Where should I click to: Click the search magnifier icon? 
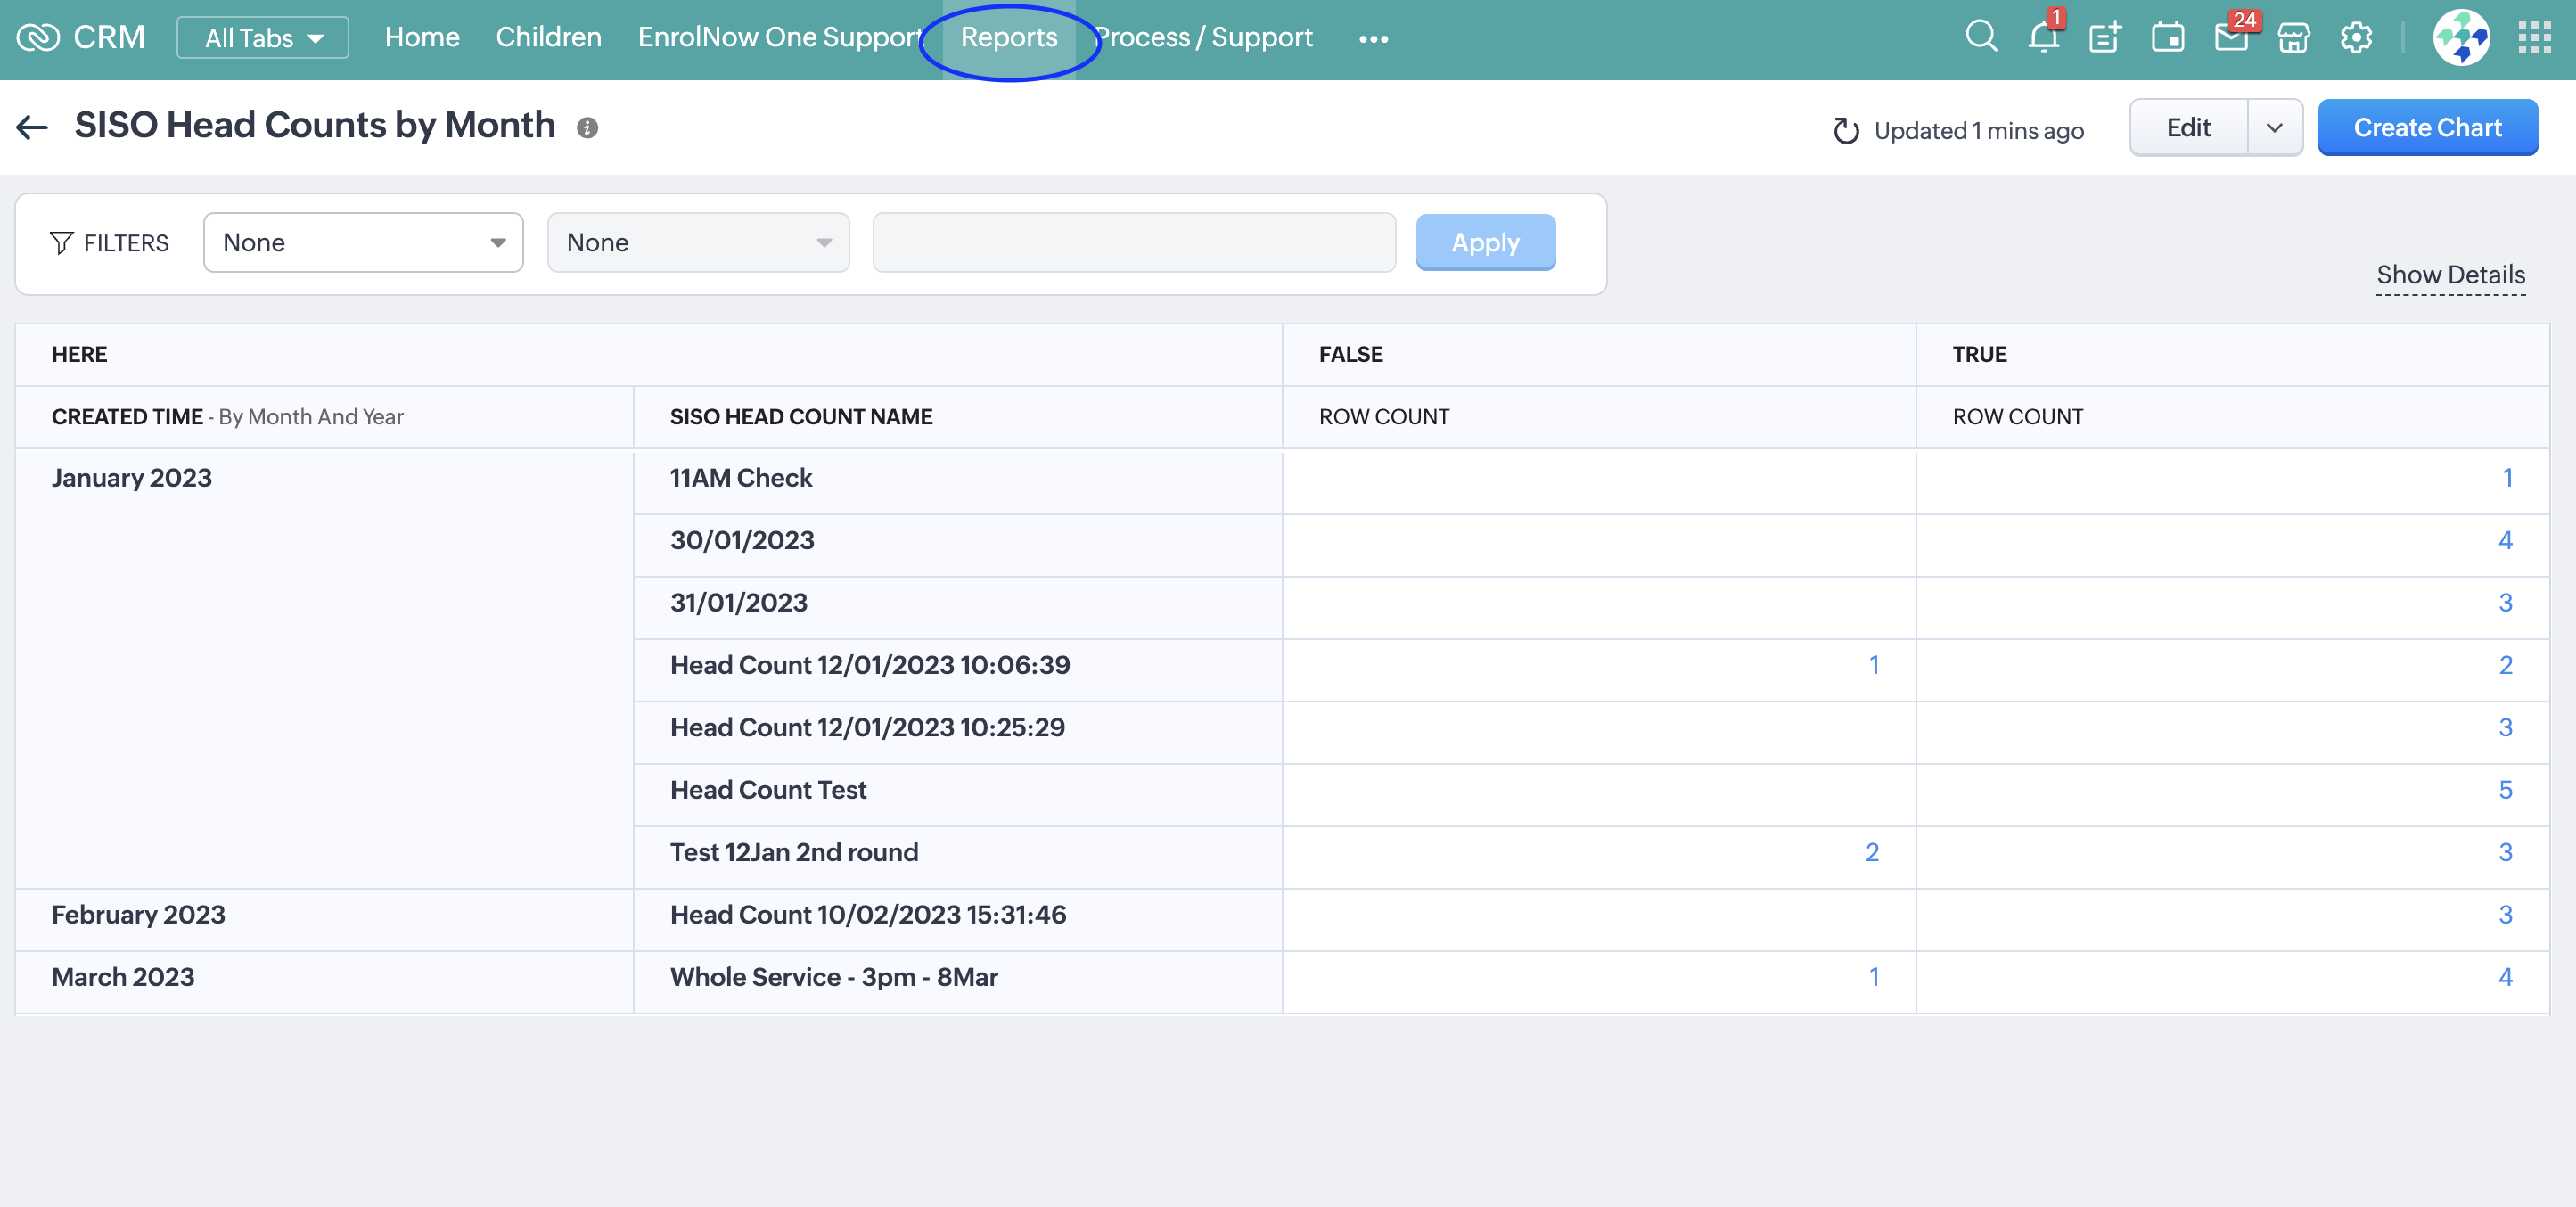(1980, 37)
